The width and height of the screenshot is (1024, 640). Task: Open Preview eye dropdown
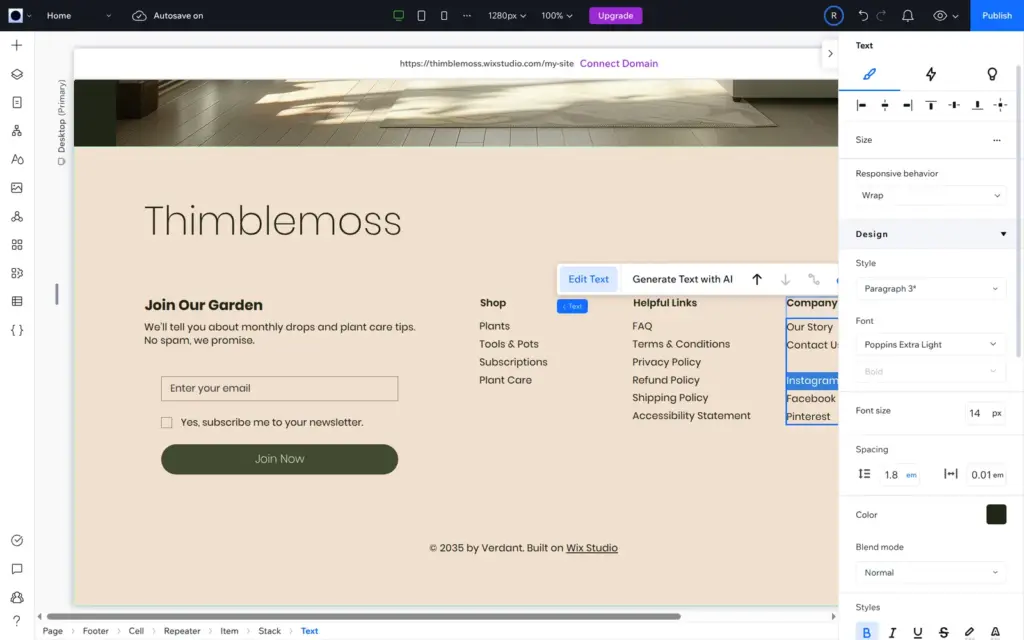pos(945,16)
